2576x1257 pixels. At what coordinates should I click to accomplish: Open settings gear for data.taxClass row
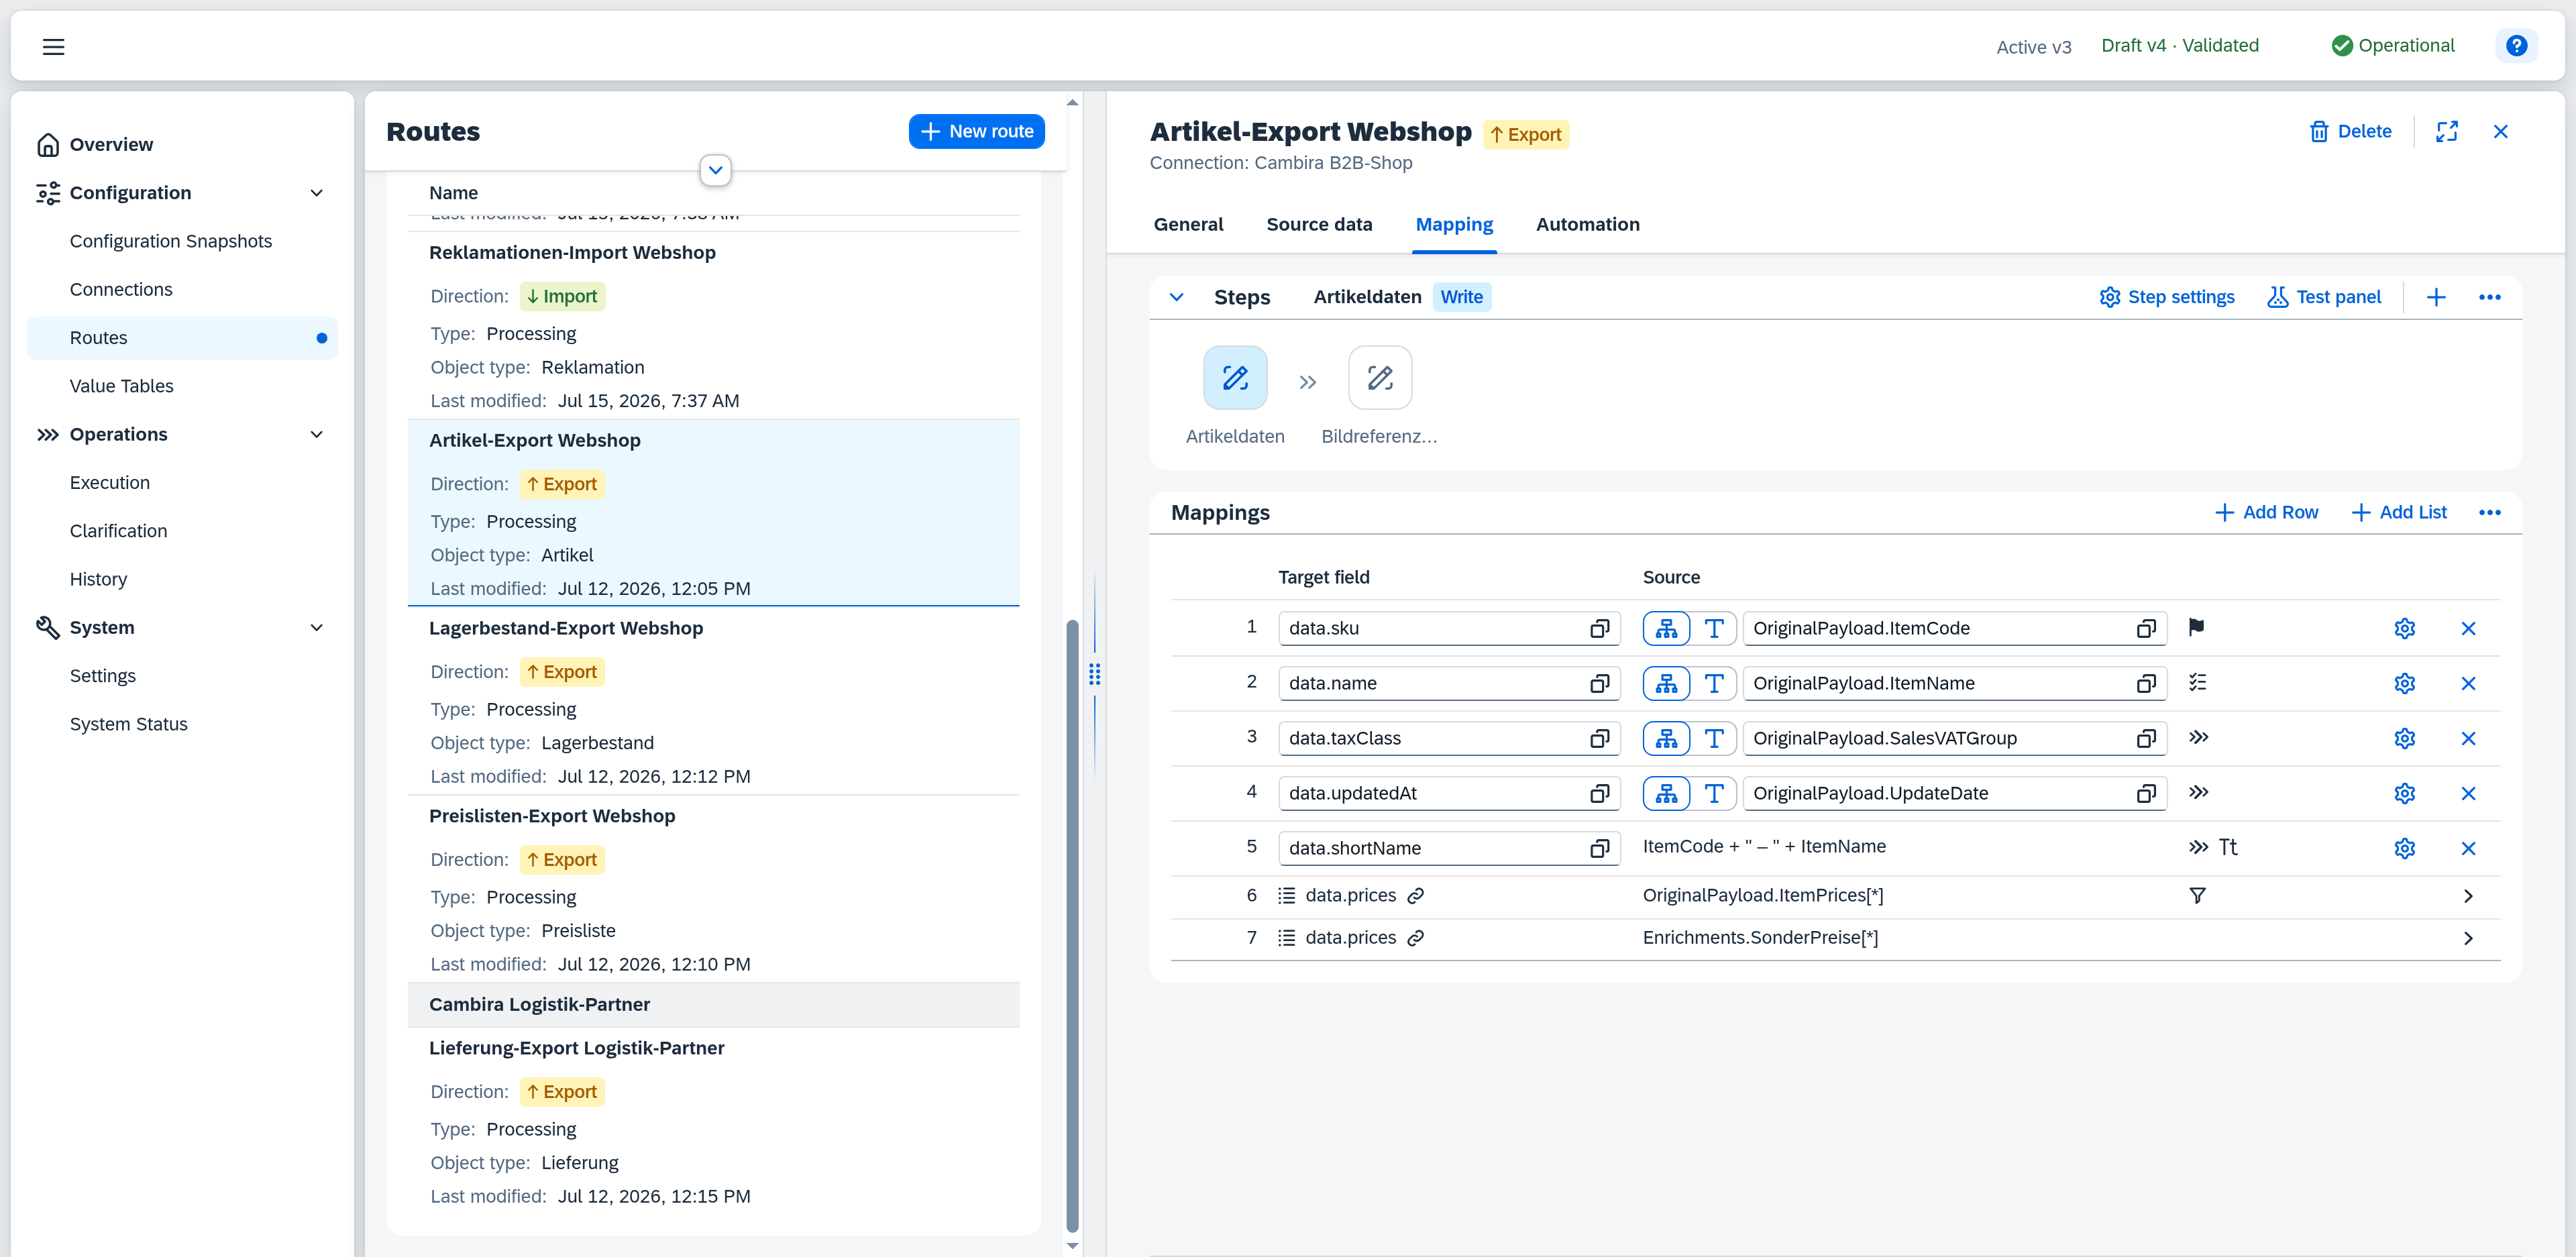[2404, 738]
